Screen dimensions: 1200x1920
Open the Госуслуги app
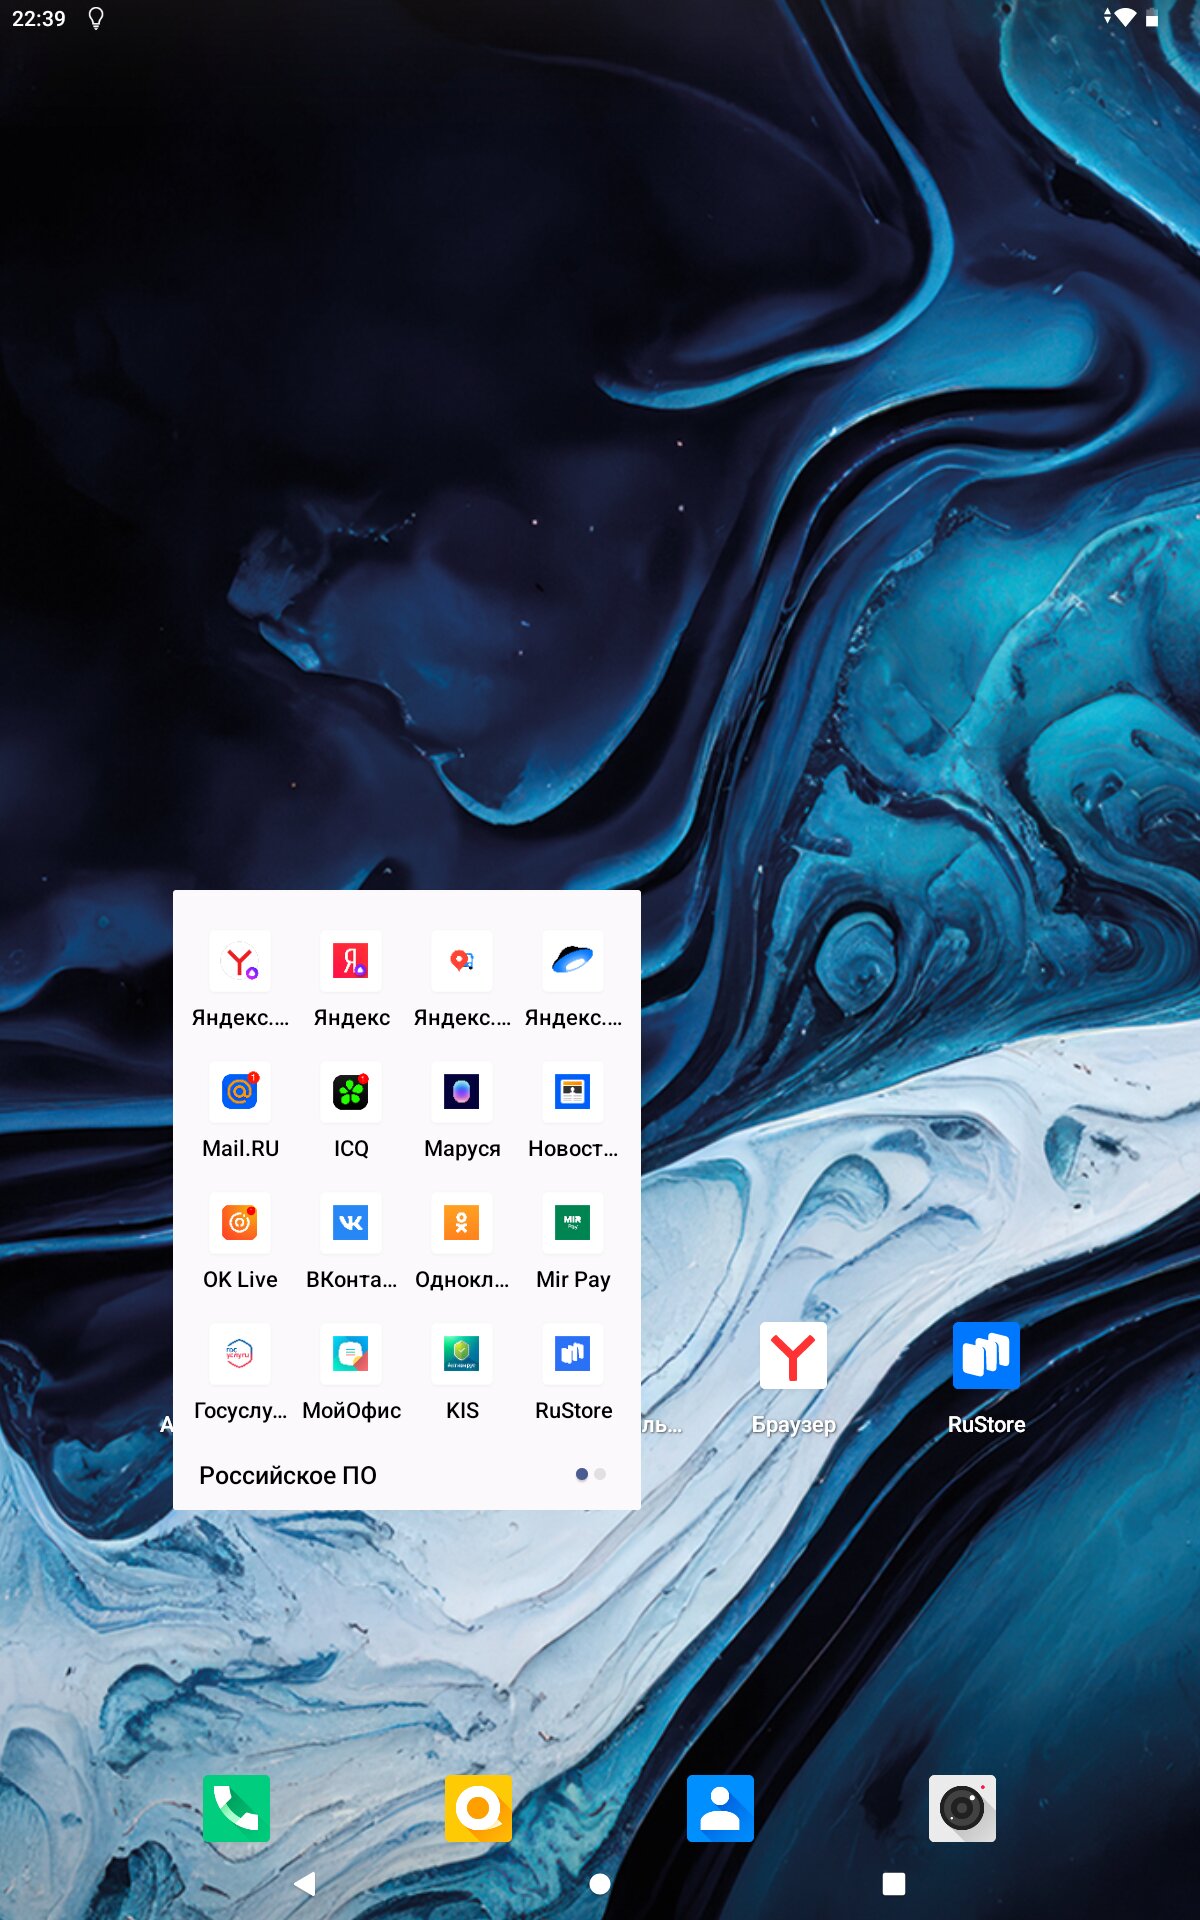coord(240,1354)
